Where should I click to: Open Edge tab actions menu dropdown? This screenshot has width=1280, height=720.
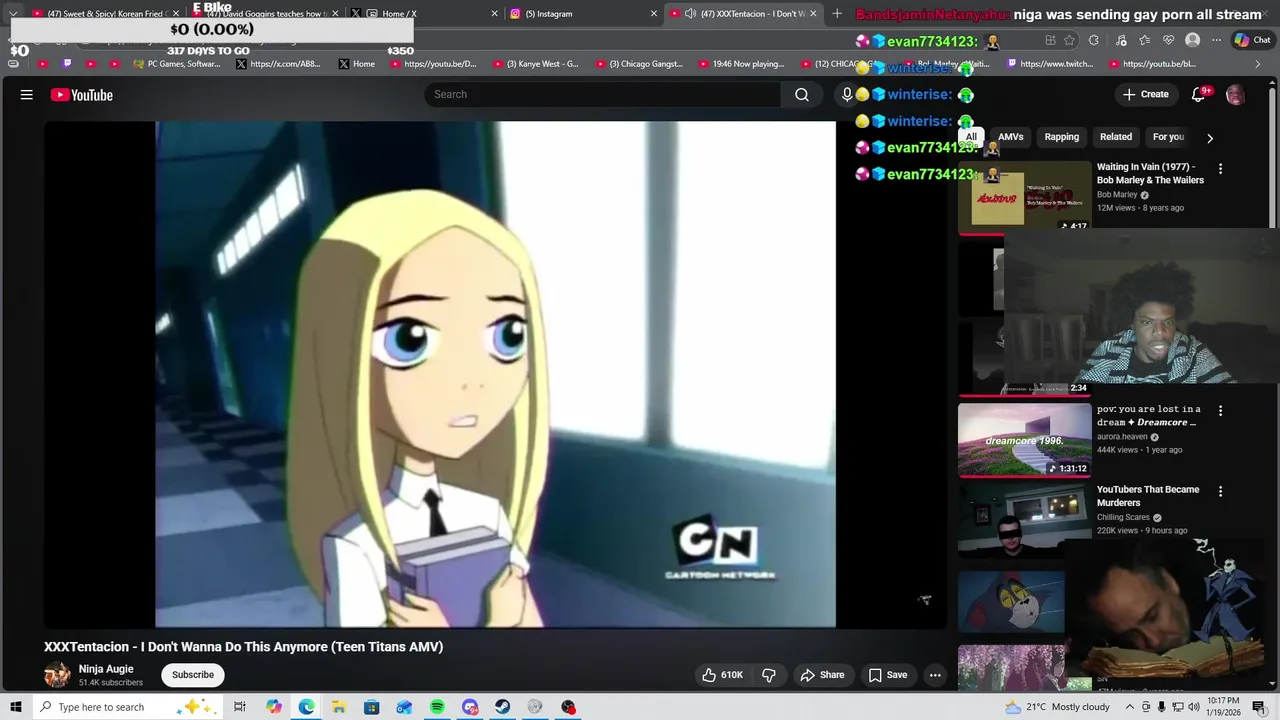point(13,14)
